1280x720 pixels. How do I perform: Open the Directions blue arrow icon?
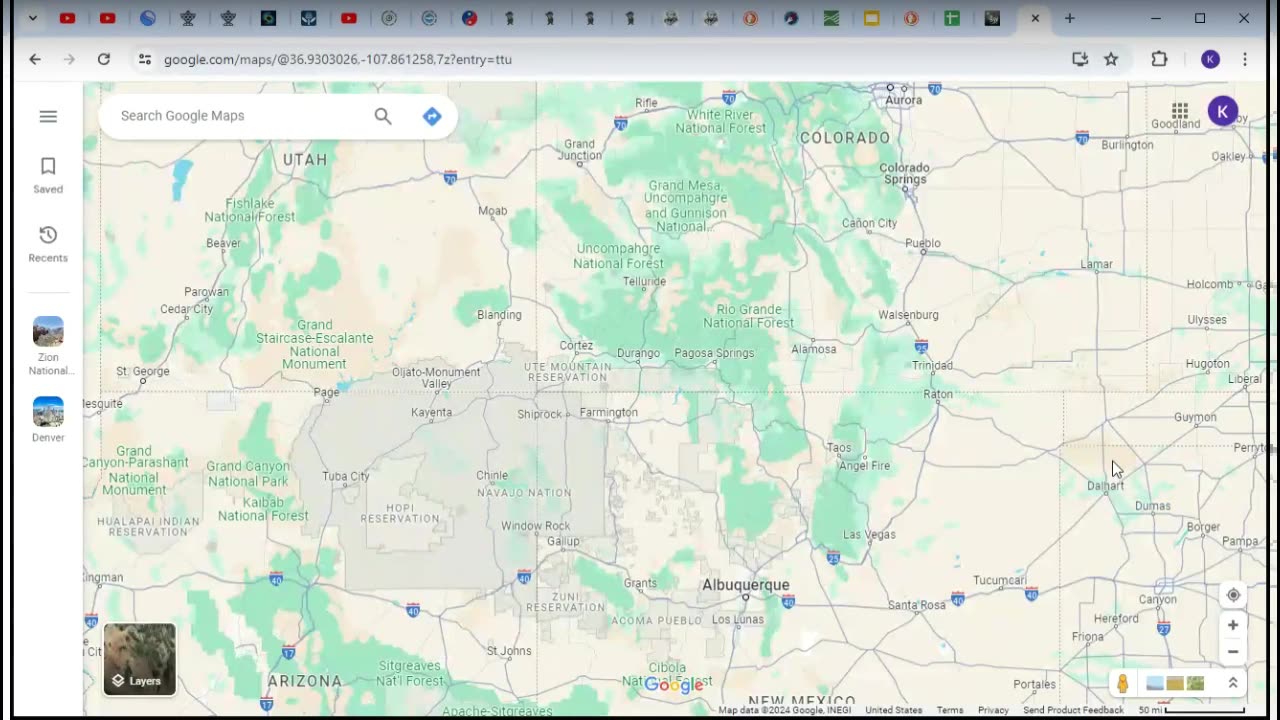click(x=432, y=116)
